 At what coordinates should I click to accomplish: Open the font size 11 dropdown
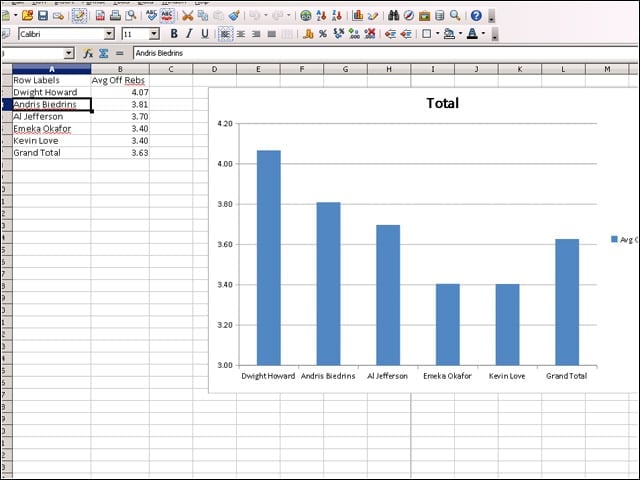click(154, 34)
